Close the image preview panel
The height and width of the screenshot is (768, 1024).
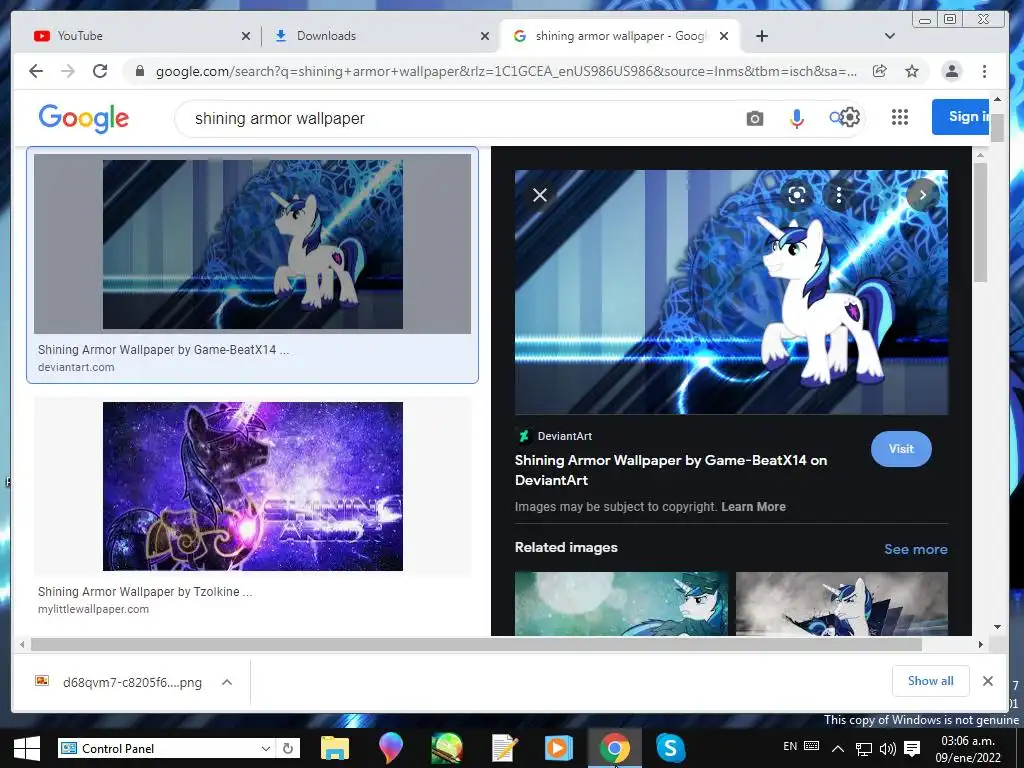coord(539,195)
